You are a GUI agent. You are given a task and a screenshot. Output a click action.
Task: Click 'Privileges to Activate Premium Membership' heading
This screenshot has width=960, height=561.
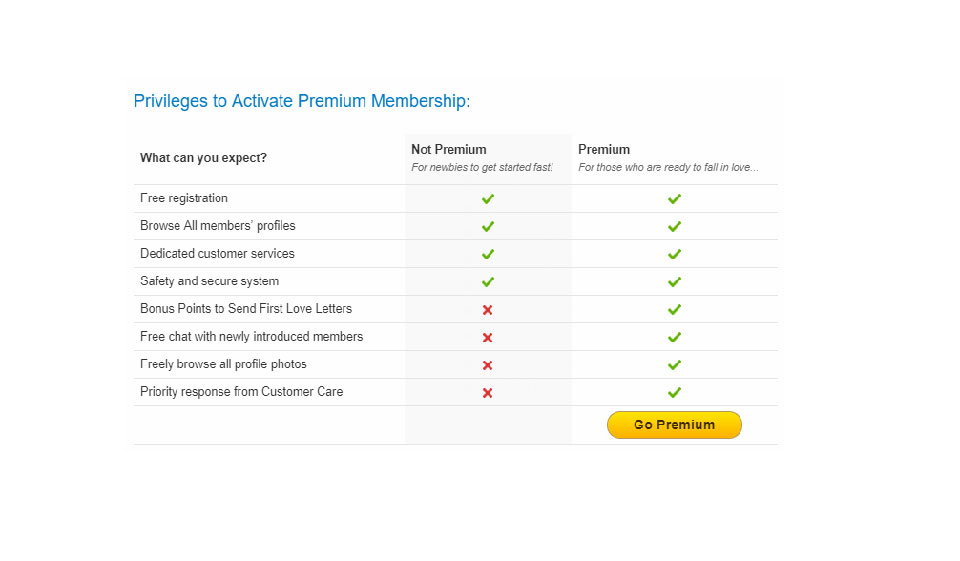302,101
